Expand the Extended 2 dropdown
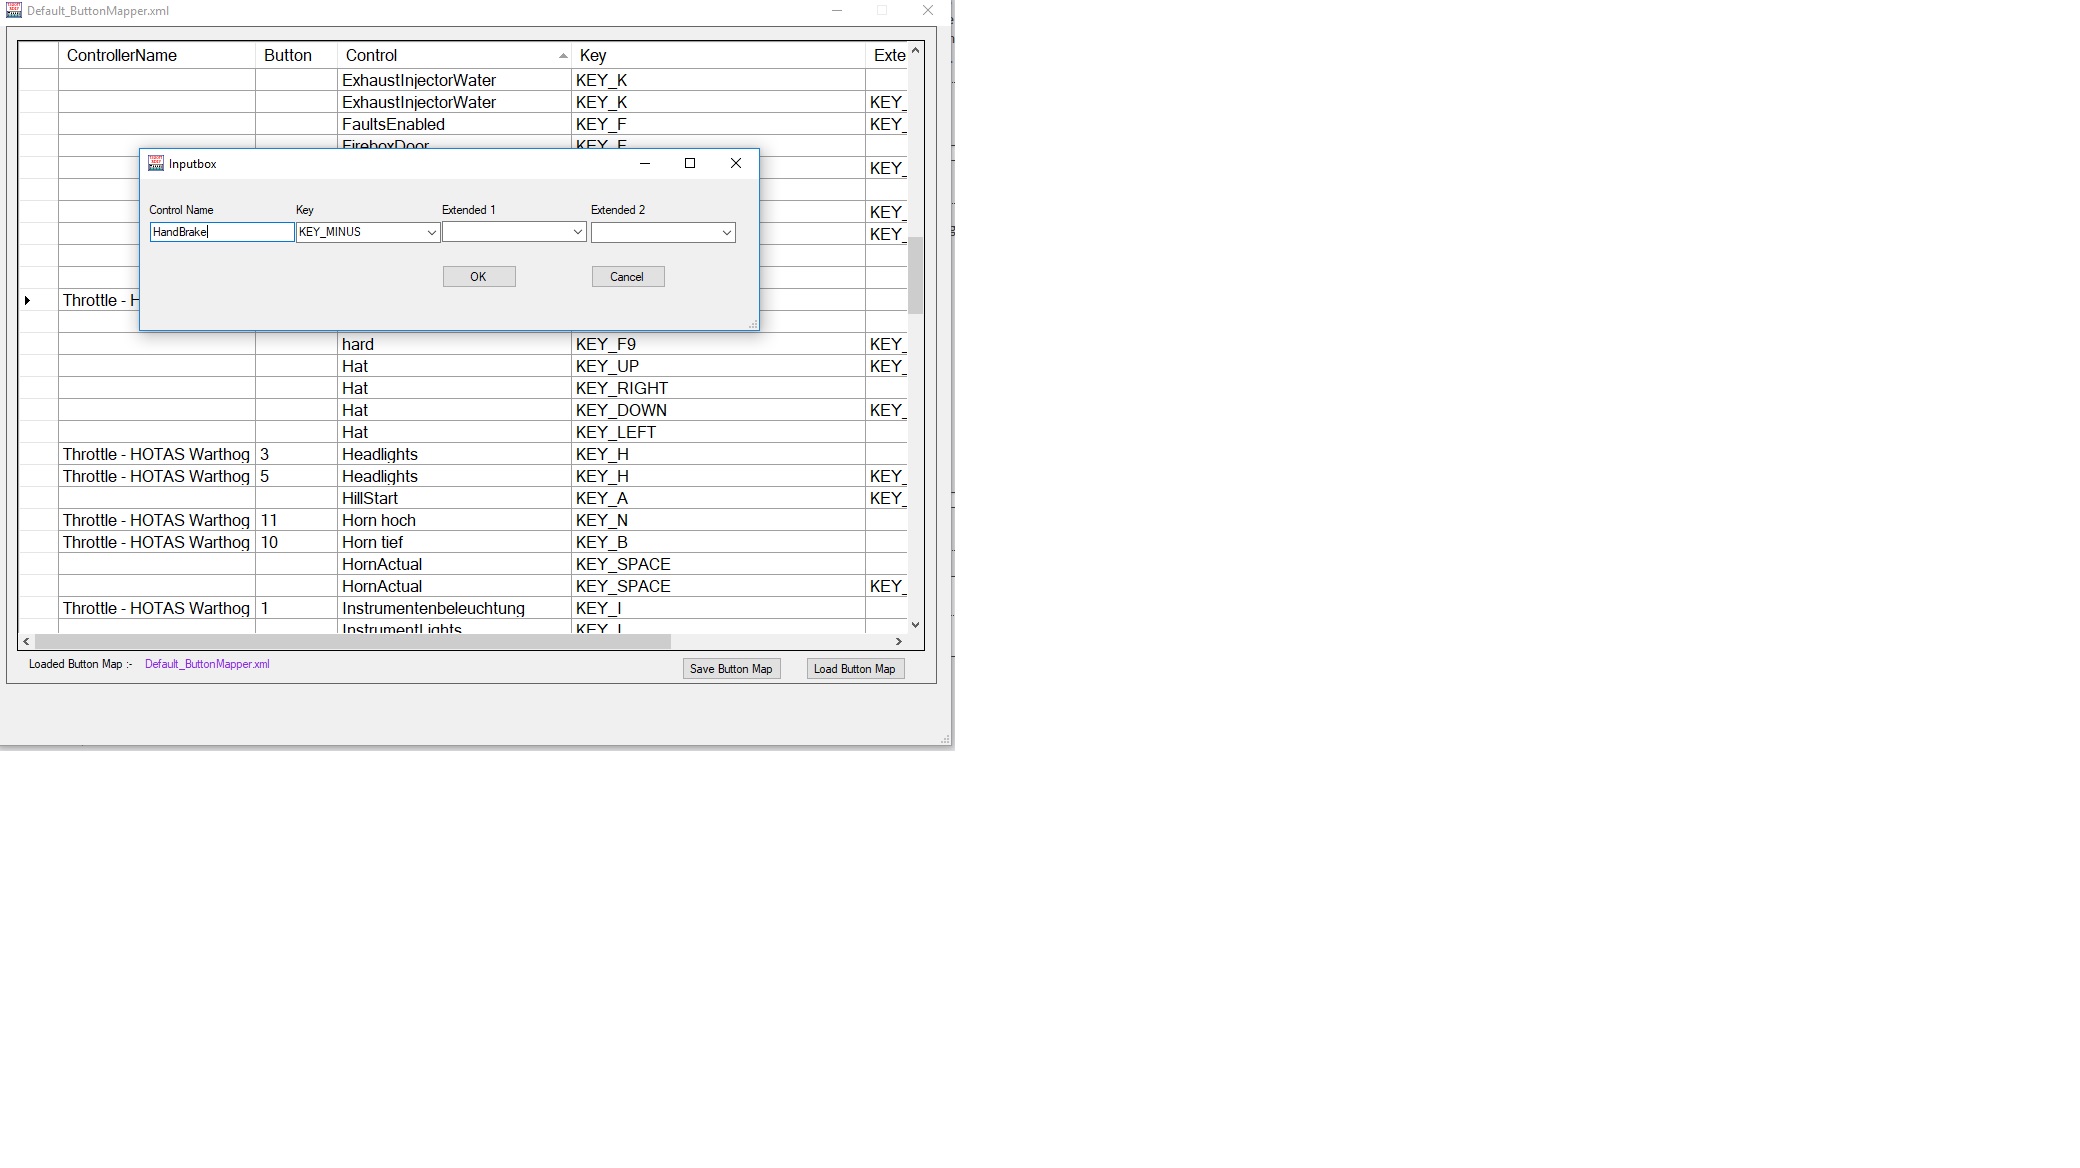 (x=726, y=232)
